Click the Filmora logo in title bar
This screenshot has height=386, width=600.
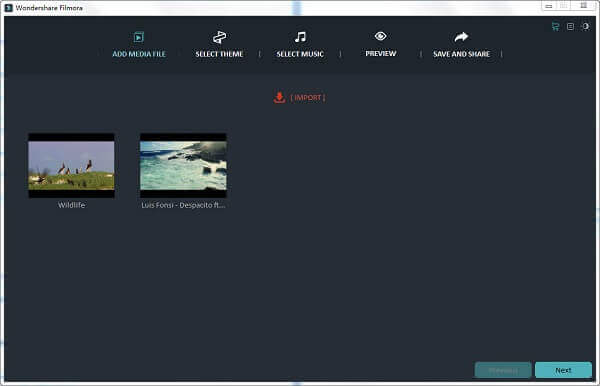pos(8,8)
